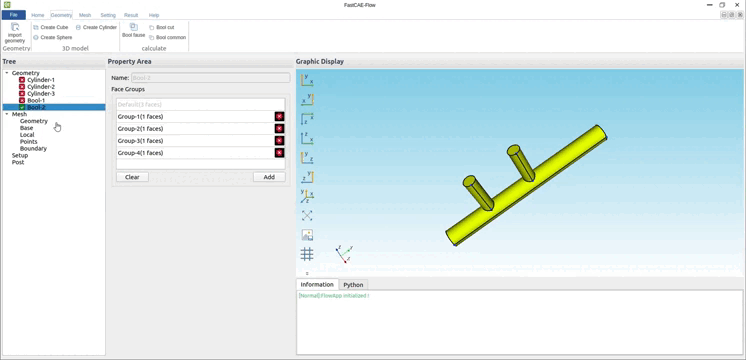This screenshot has height=360, width=746.
Task: Open Local under the Mesh node
Action: (27, 135)
